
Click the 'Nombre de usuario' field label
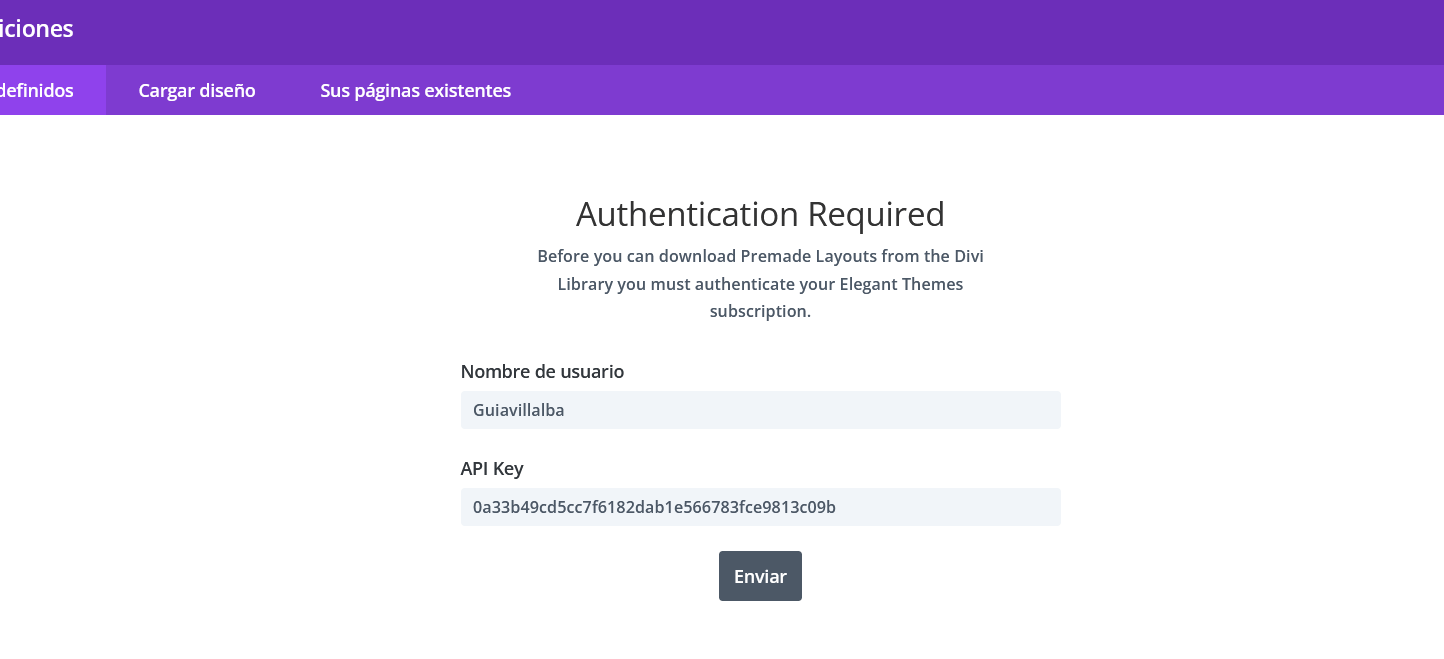(x=542, y=372)
